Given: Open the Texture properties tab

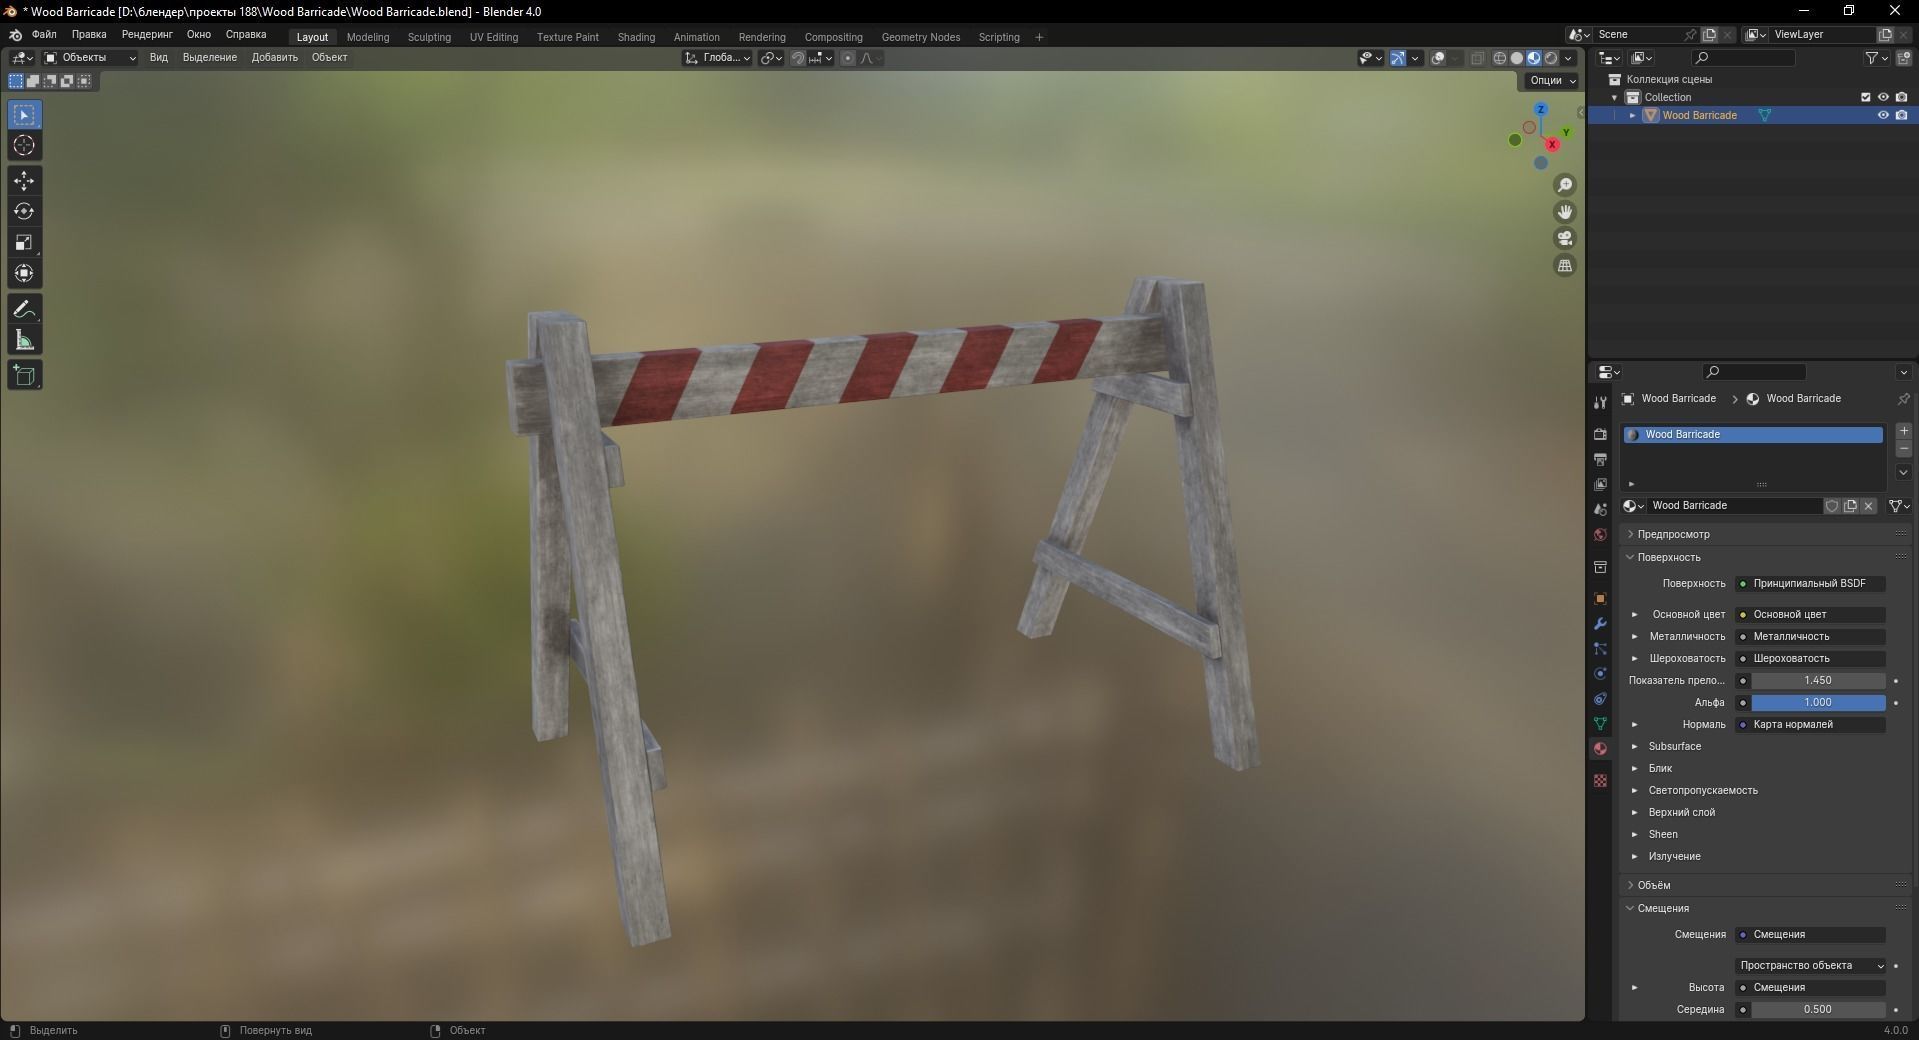Looking at the screenshot, I should tap(1600, 780).
